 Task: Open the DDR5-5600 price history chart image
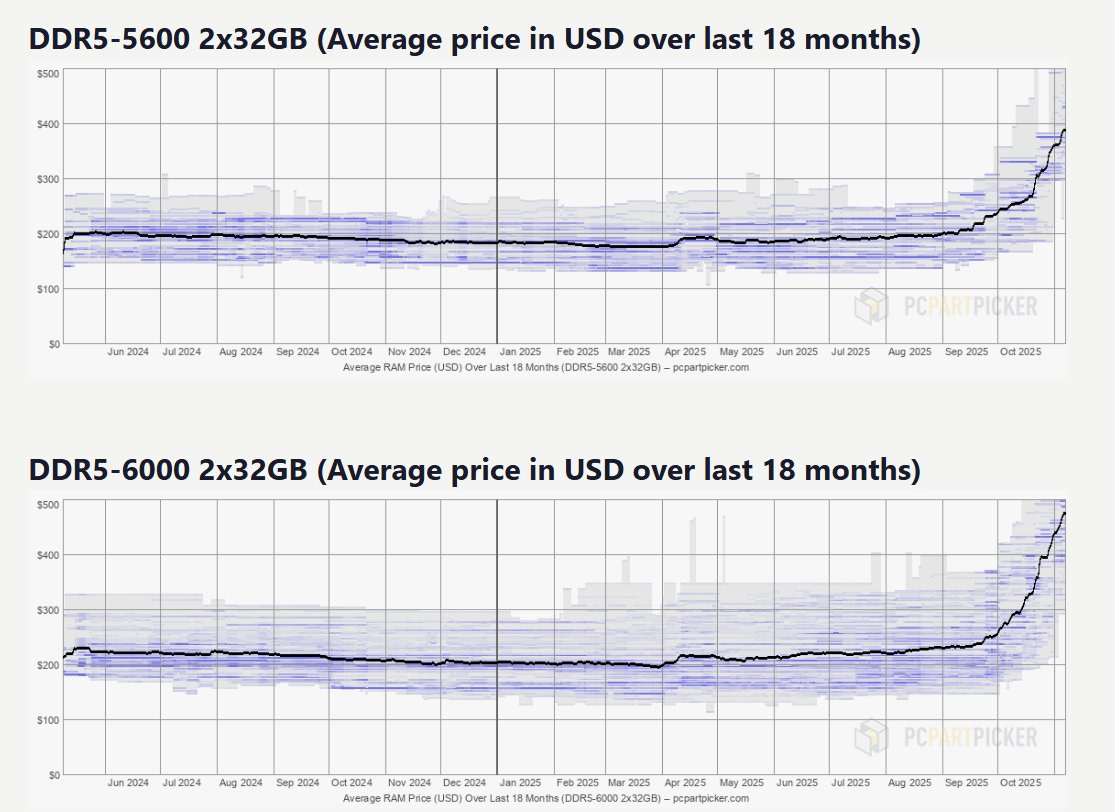(548, 220)
